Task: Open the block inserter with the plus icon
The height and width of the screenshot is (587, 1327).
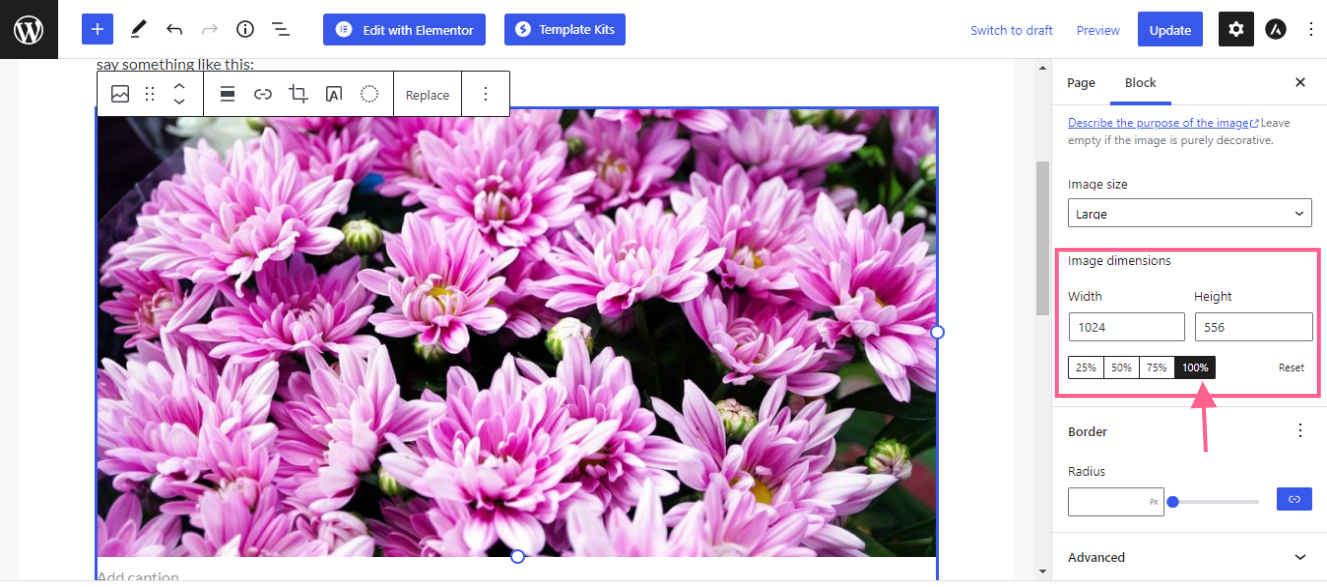Action: (x=97, y=28)
